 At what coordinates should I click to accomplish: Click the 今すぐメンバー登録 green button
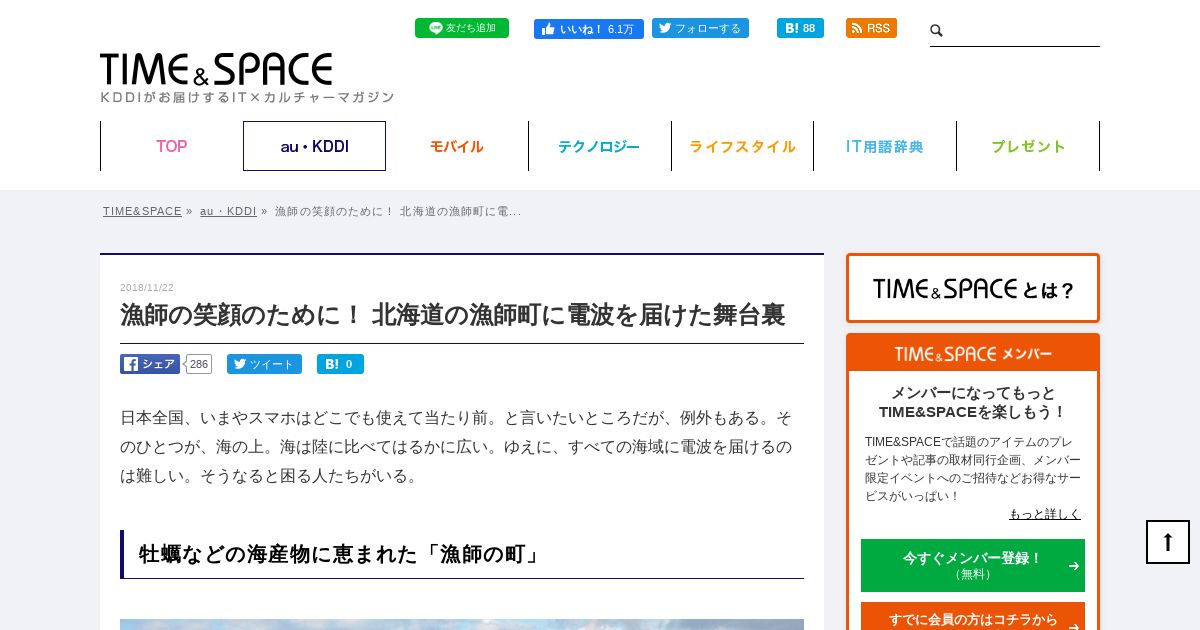[x=973, y=565]
